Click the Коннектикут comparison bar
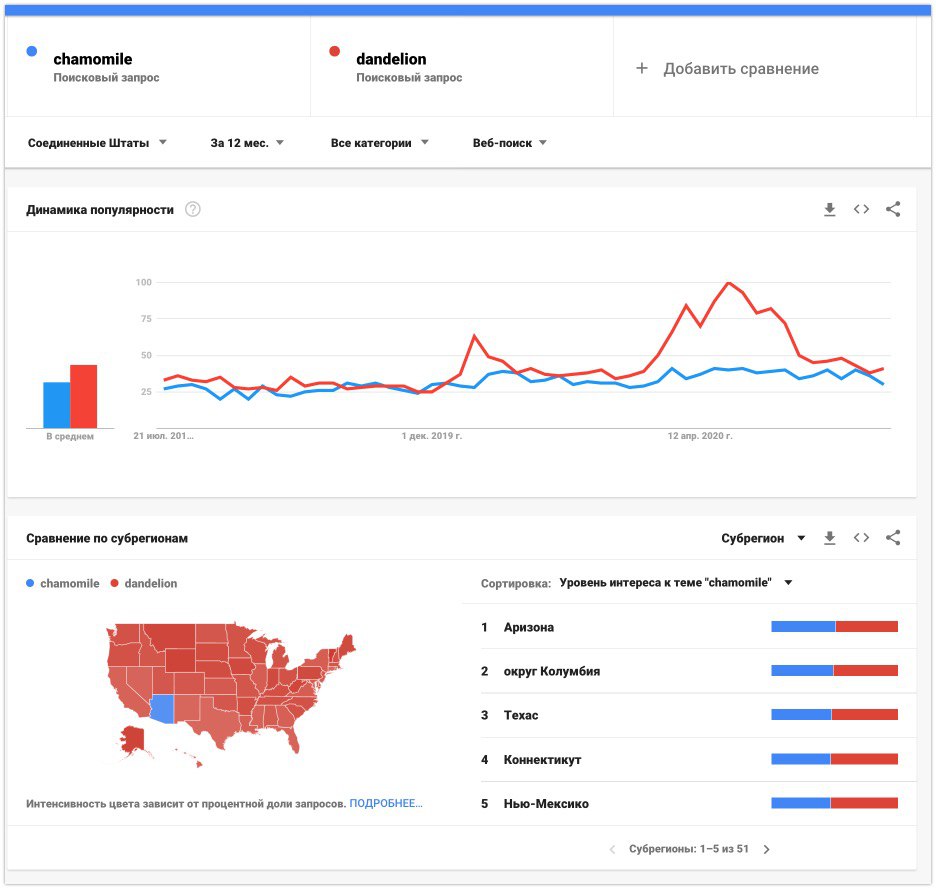 point(835,759)
